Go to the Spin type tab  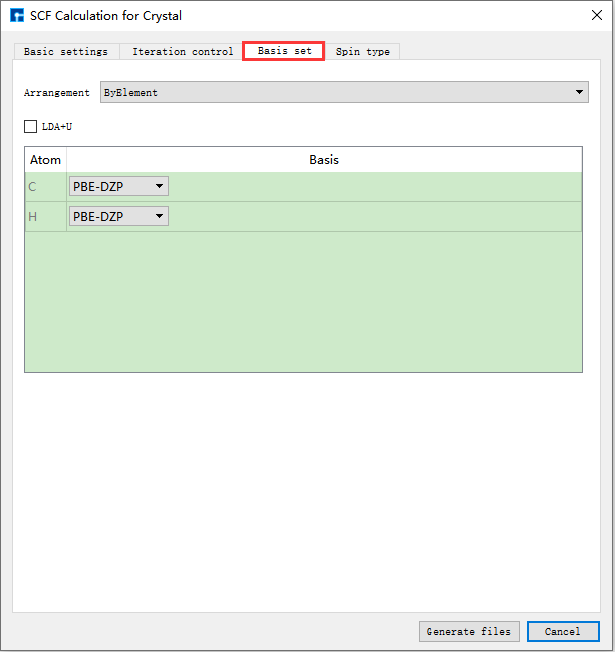(363, 52)
